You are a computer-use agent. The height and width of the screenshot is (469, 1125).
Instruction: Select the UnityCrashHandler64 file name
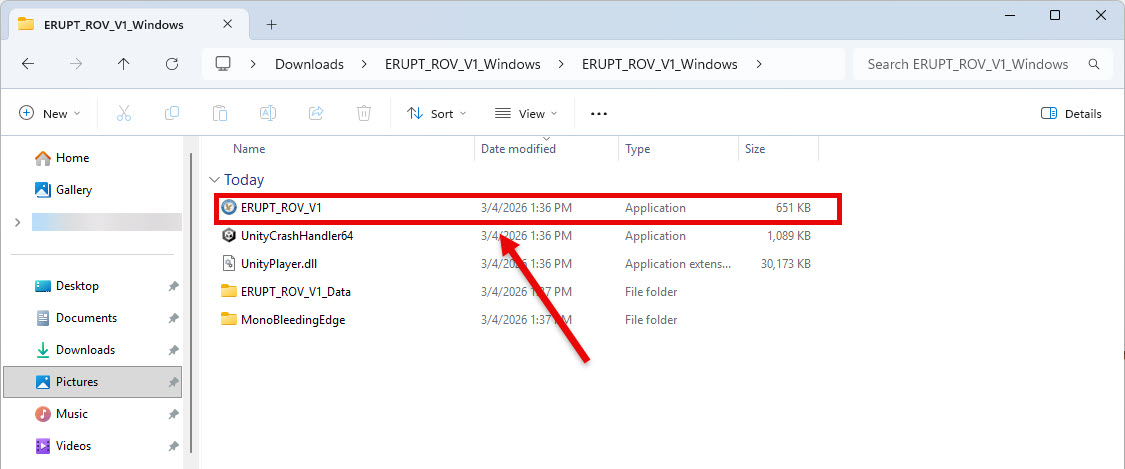click(x=297, y=236)
